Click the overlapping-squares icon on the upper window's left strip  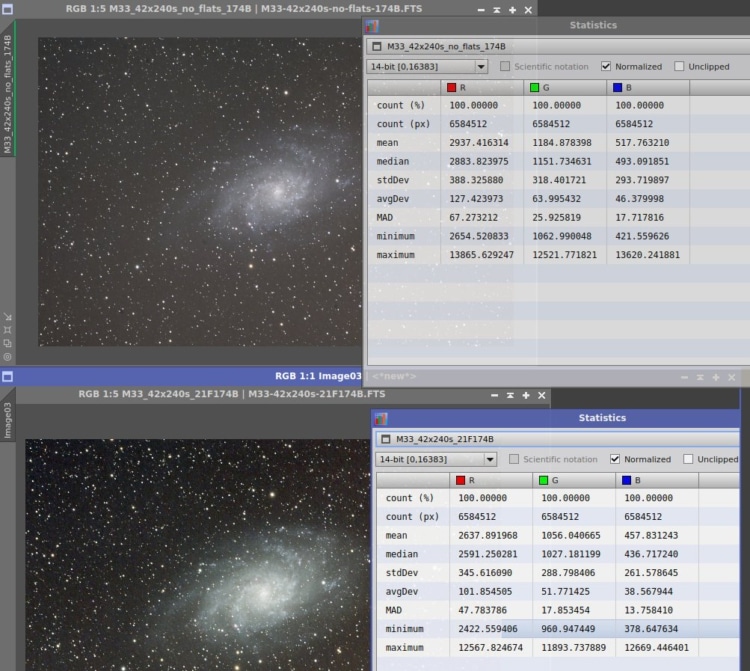[8, 343]
